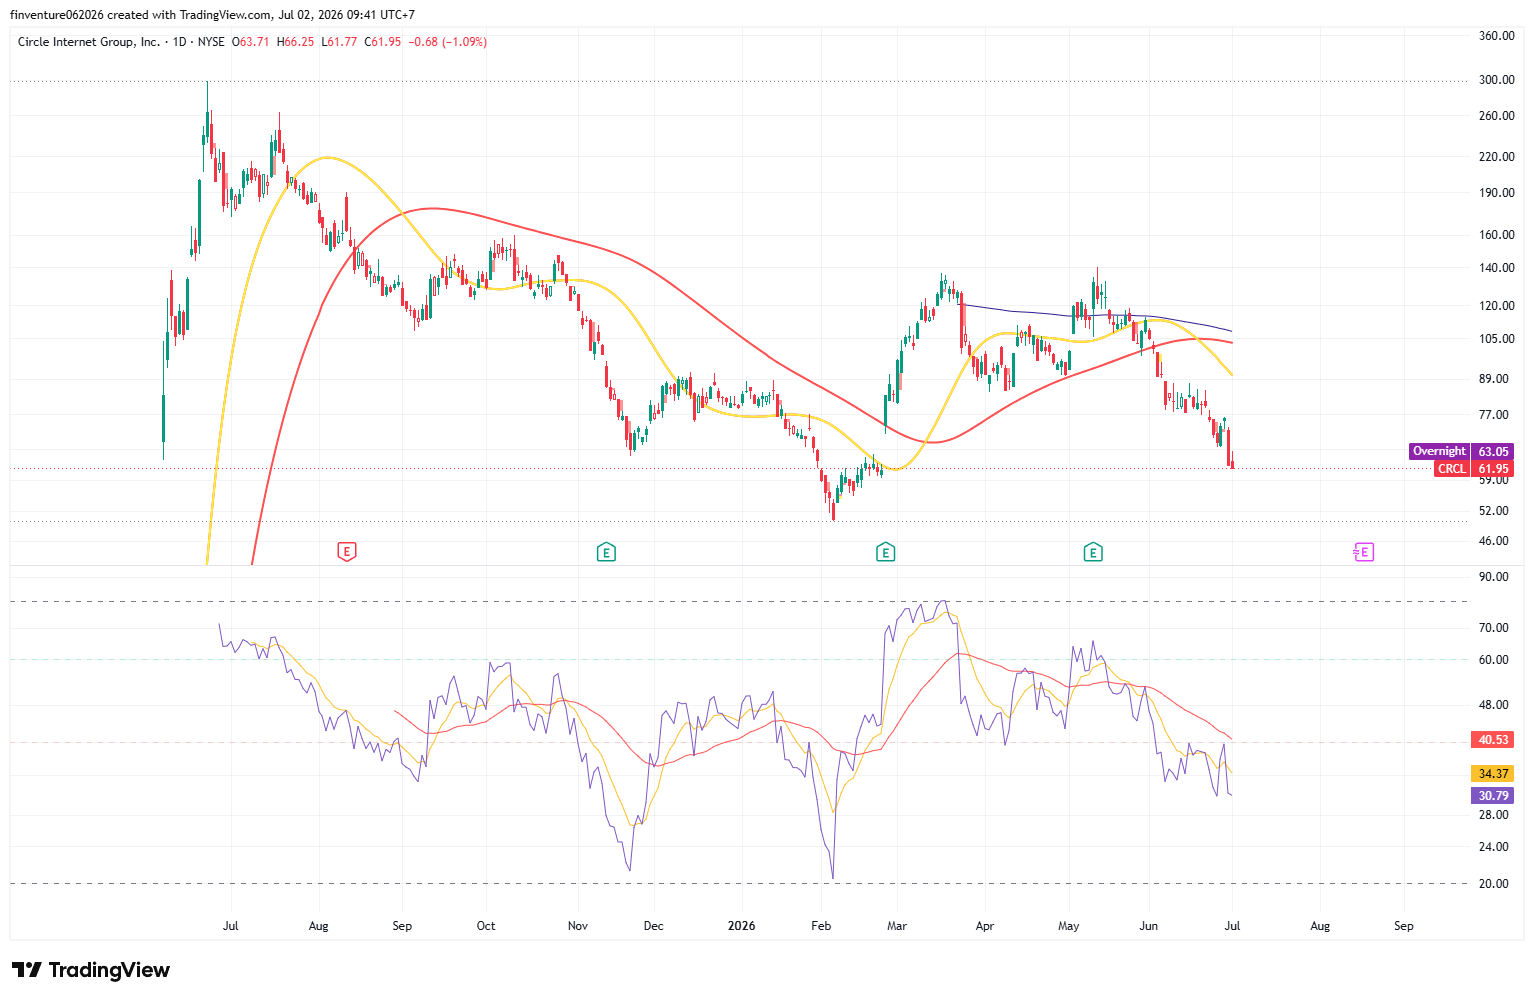Click the 105.00 price axis label
The image size is (1534, 1000).
pos(1497,339)
